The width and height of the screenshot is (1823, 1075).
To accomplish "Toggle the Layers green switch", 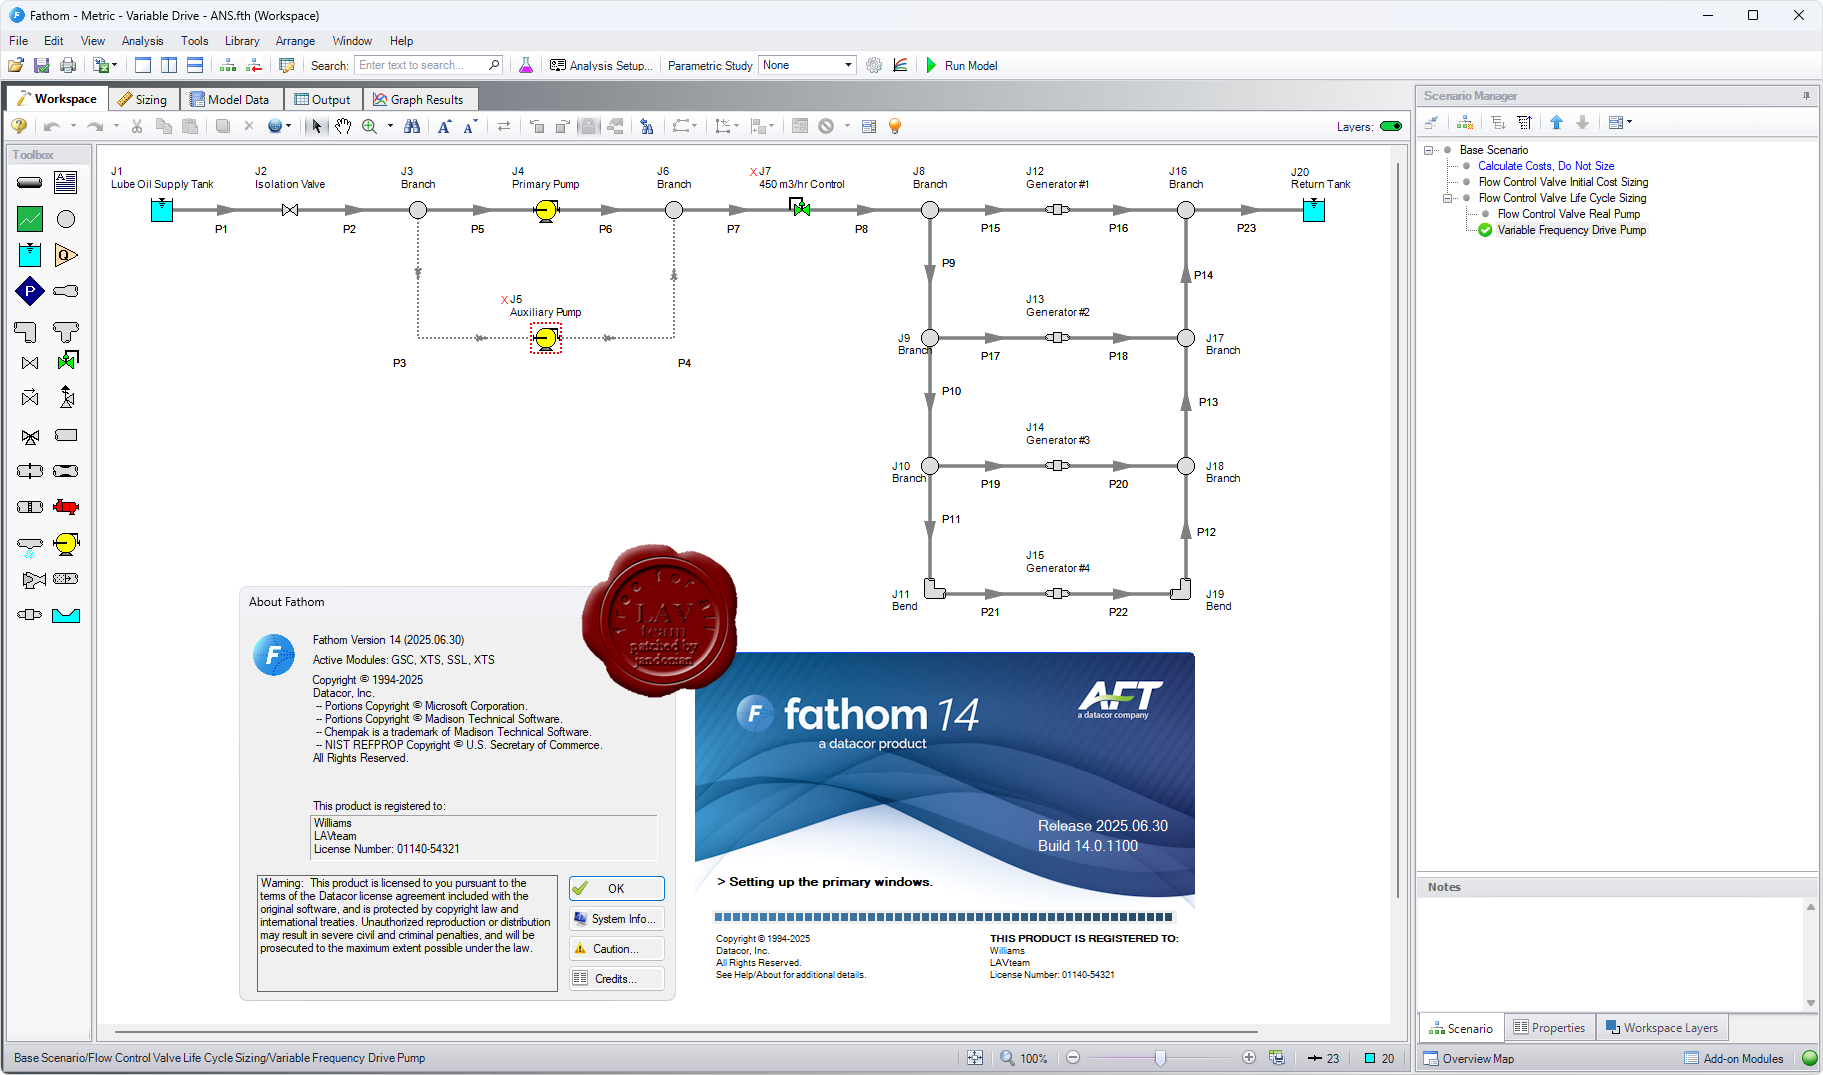I will (1391, 126).
